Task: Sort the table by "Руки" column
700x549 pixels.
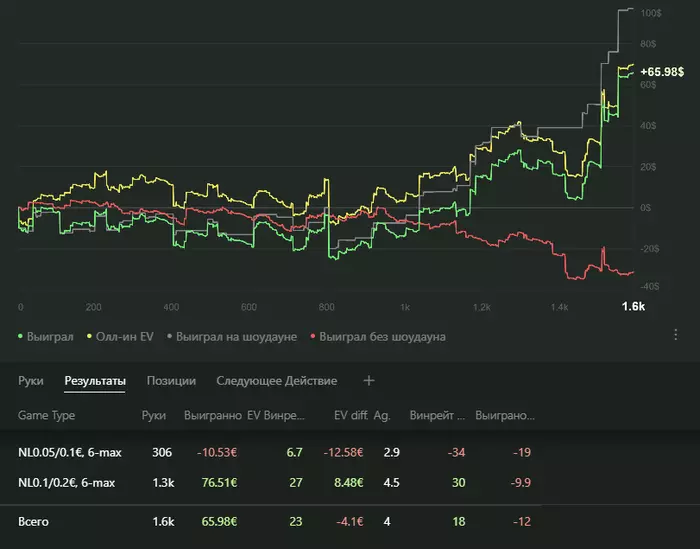Action: pyautogui.click(x=154, y=415)
